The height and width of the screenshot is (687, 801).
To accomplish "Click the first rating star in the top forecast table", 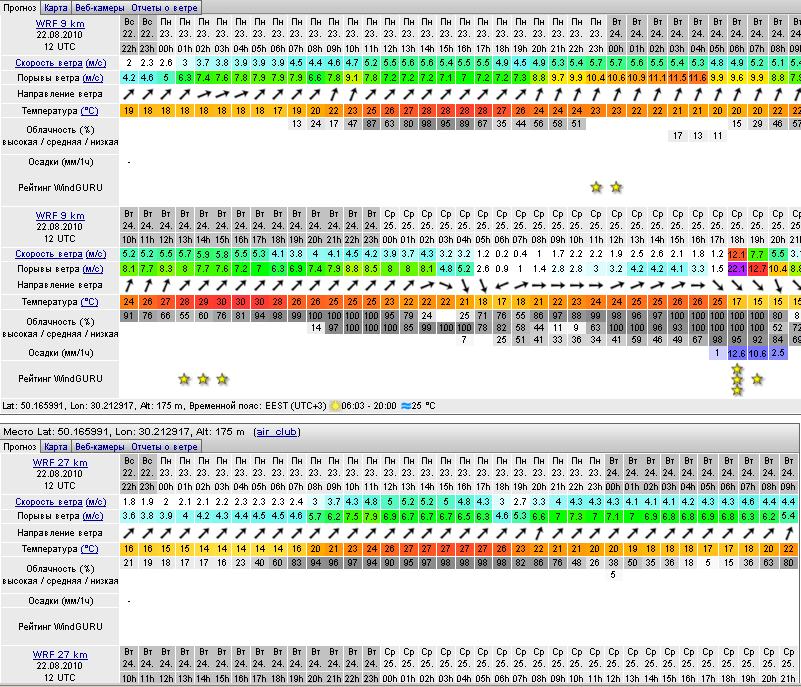I will [x=597, y=187].
